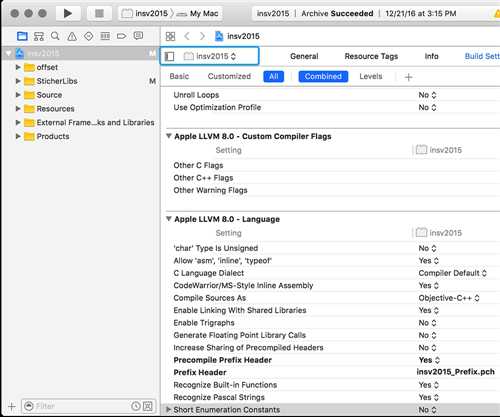Open the insv2015 target selector popup

(x=210, y=56)
